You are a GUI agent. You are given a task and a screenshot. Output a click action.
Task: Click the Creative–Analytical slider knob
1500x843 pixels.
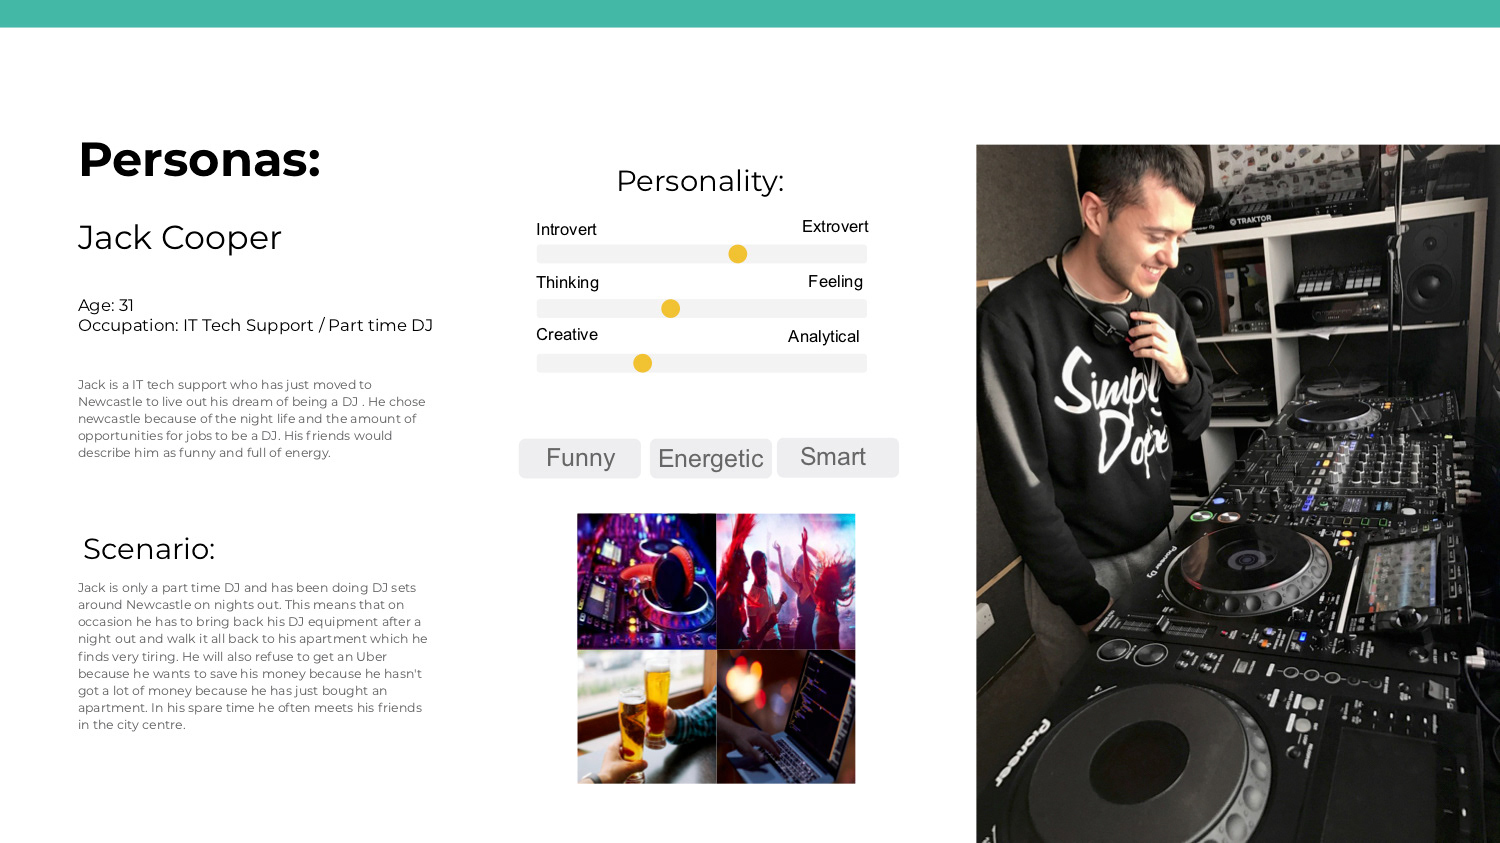pos(643,363)
